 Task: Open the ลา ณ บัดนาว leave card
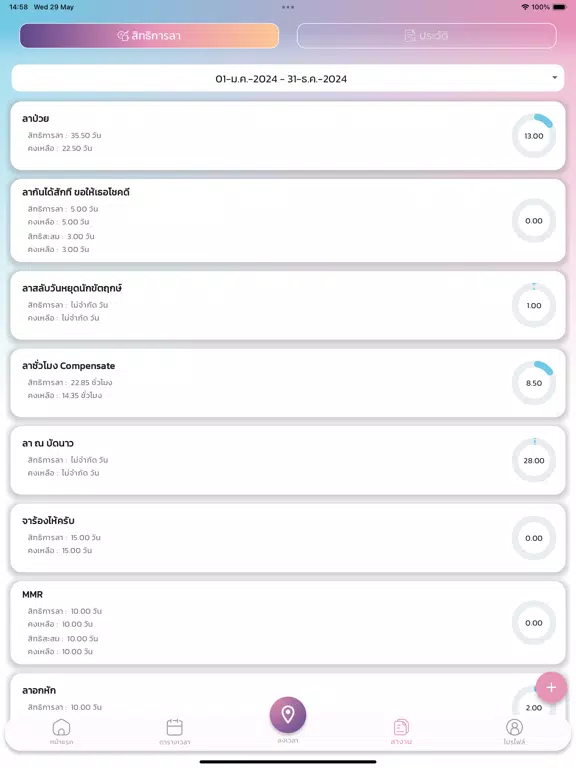click(x=288, y=460)
